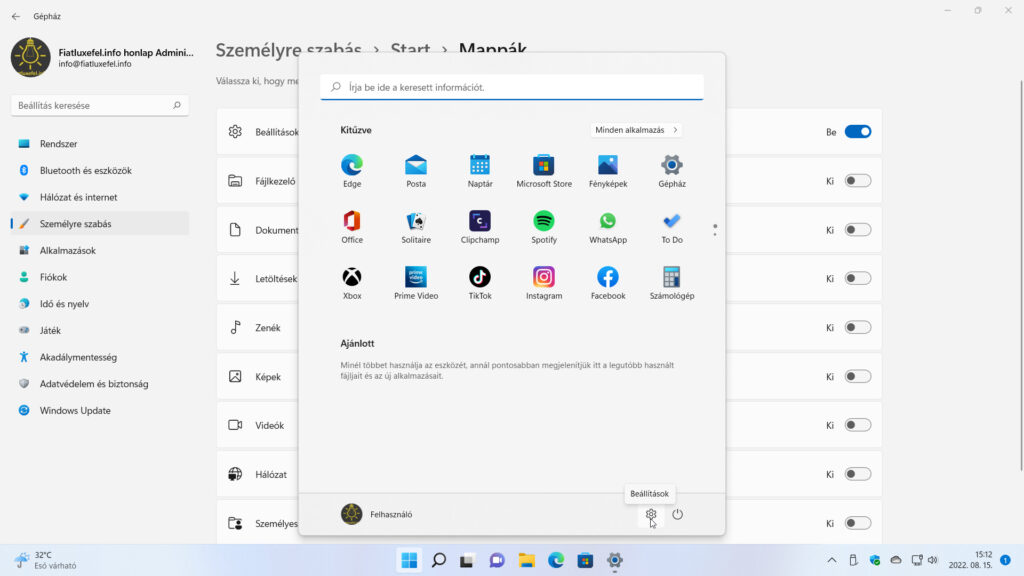This screenshot has width=1024, height=576.
Task: Open Spotify from Start menu
Action: point(543,227)
